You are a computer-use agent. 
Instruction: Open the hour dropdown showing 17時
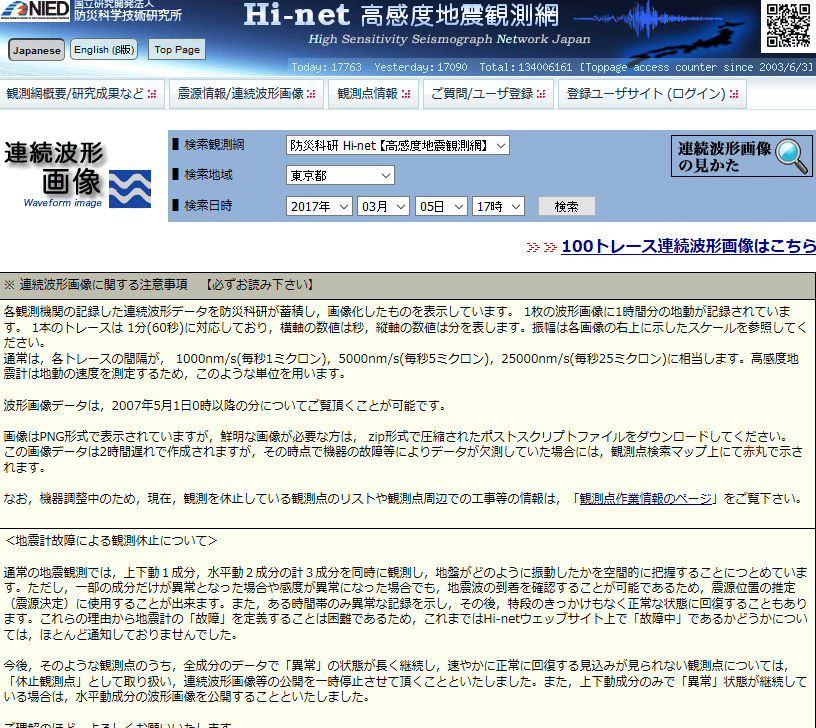[498, 206]
